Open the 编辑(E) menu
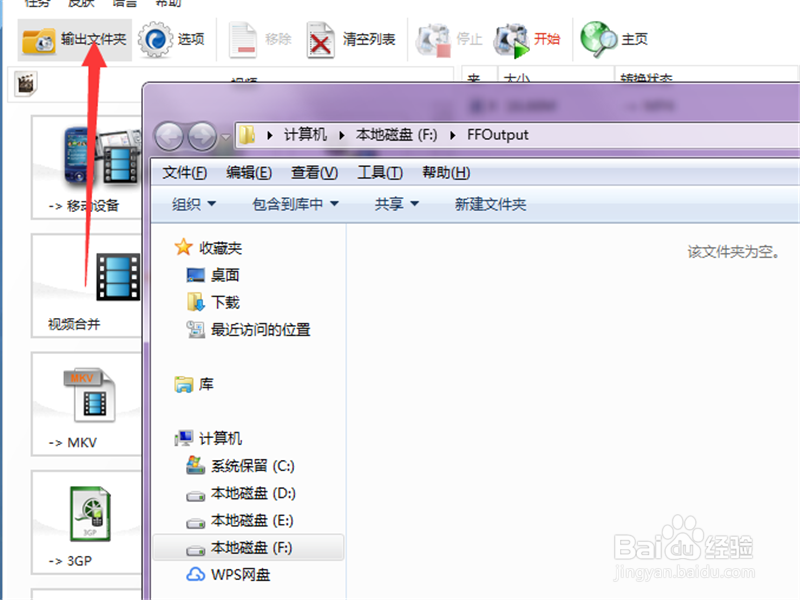800x600 pixels. click(x=249, y=172)
